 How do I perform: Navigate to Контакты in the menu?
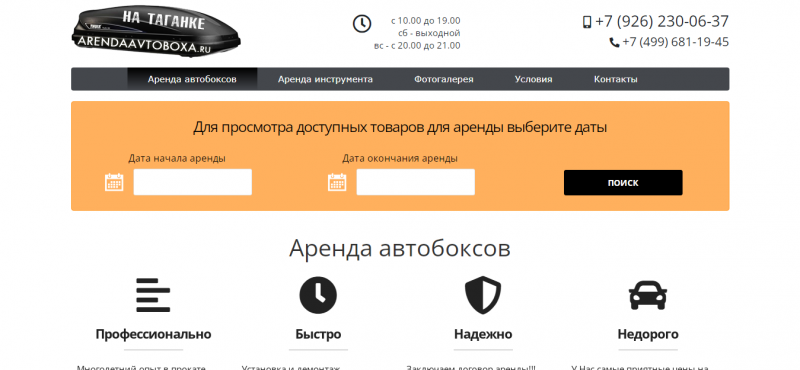click(x=615, y=79)
